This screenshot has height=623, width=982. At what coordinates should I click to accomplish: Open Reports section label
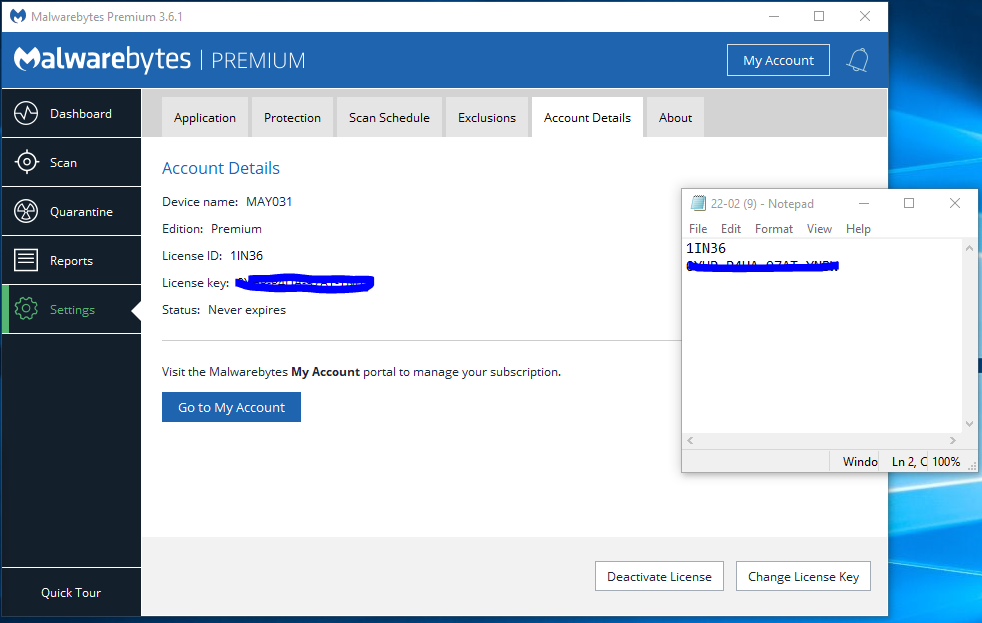click(71, 260)
